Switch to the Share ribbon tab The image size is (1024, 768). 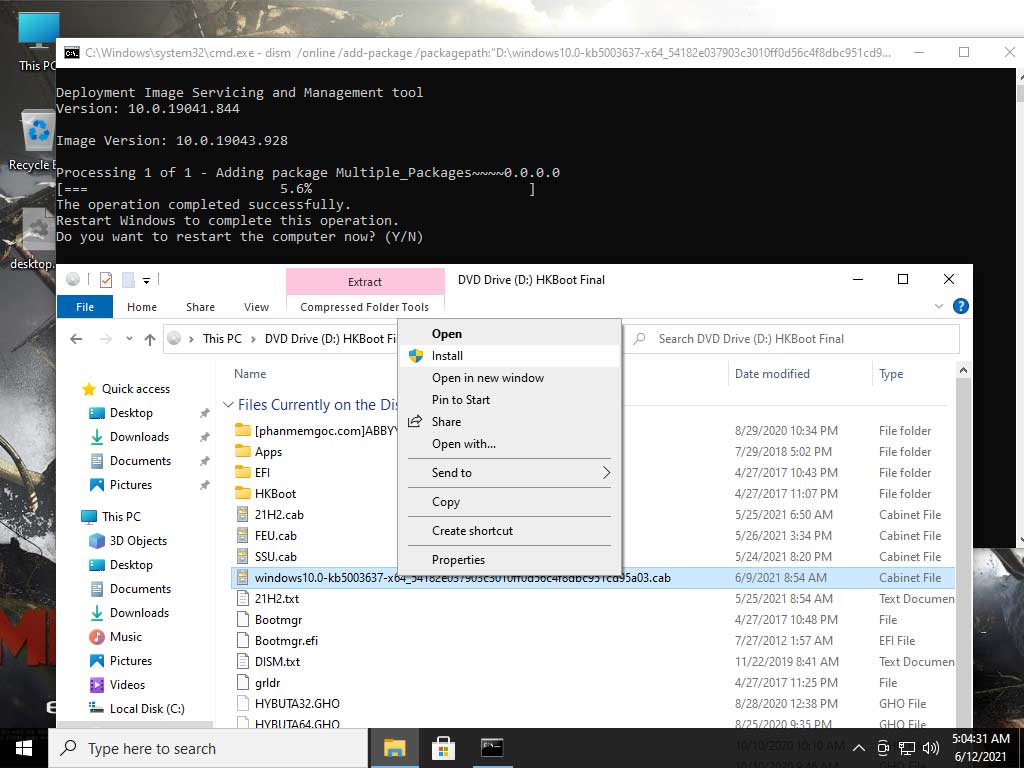pos(200,307)
